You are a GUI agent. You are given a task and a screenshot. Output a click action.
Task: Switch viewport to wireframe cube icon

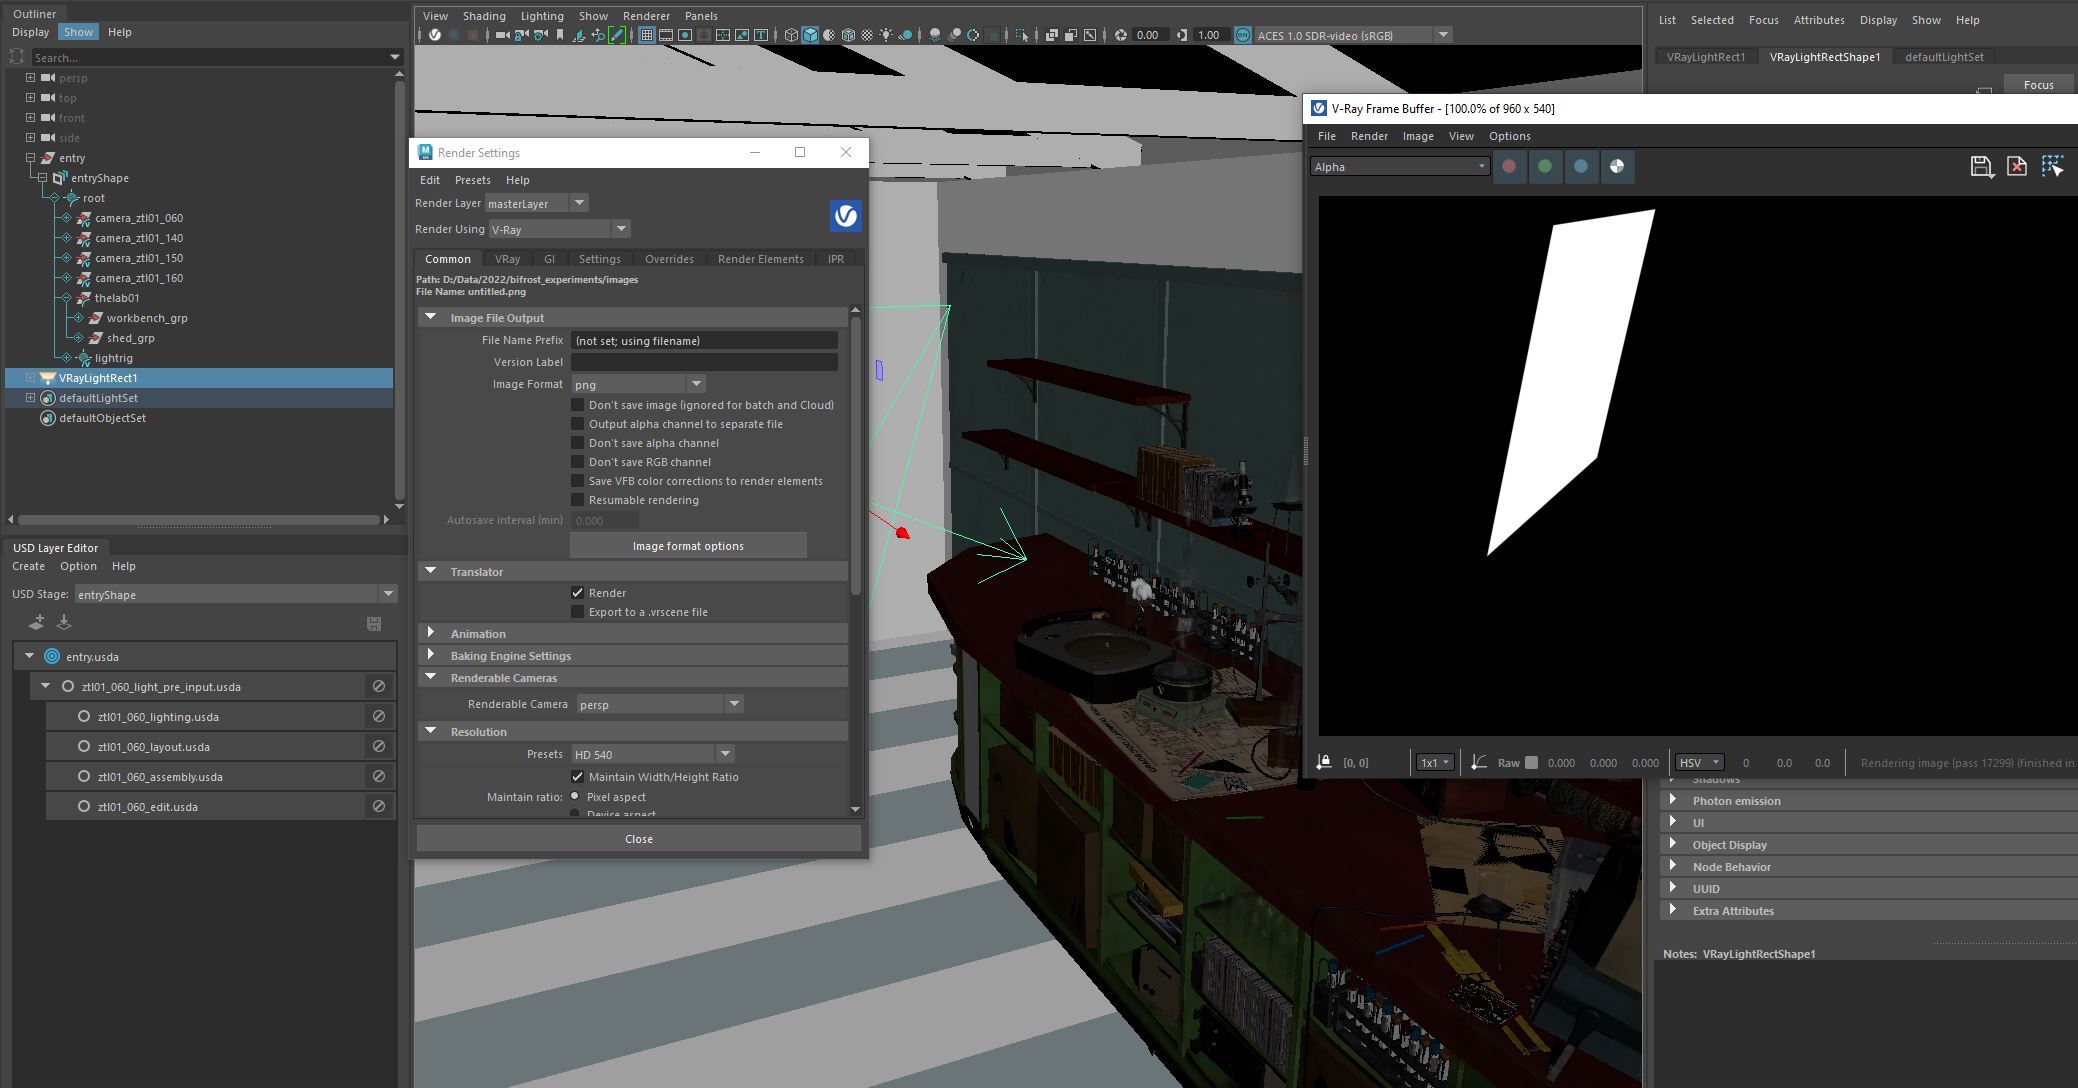click(x=790, y=35)
